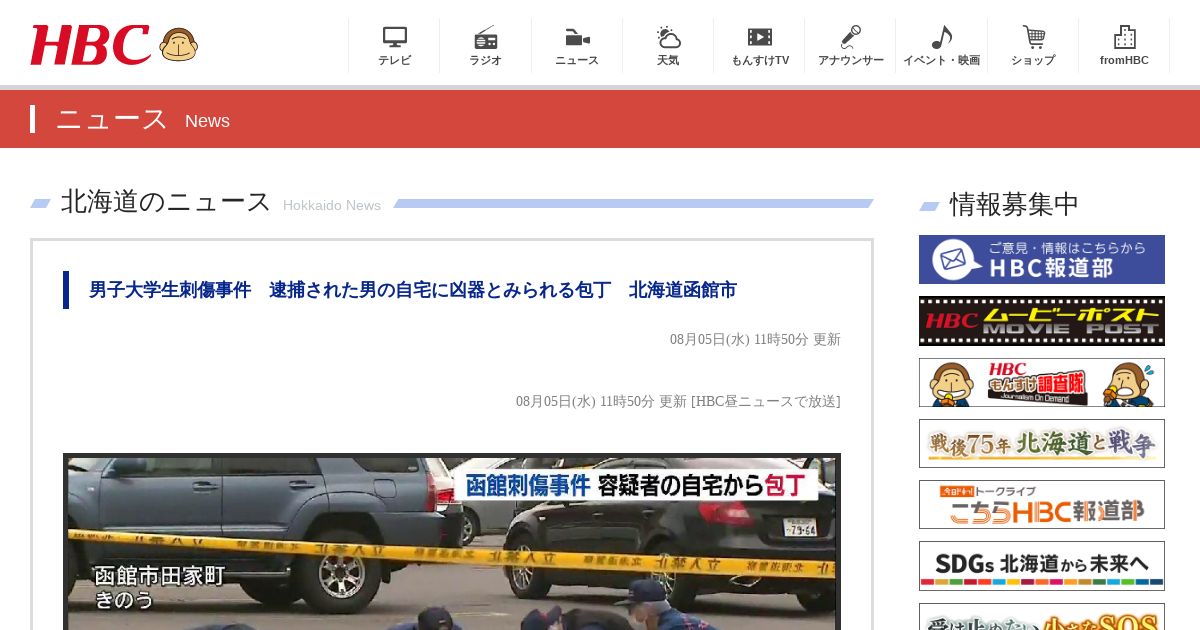This screenshot has width=1200, height=630.
Task: Open the 男子大学生刺傷事件 article headline
Action: pos(413,290)
